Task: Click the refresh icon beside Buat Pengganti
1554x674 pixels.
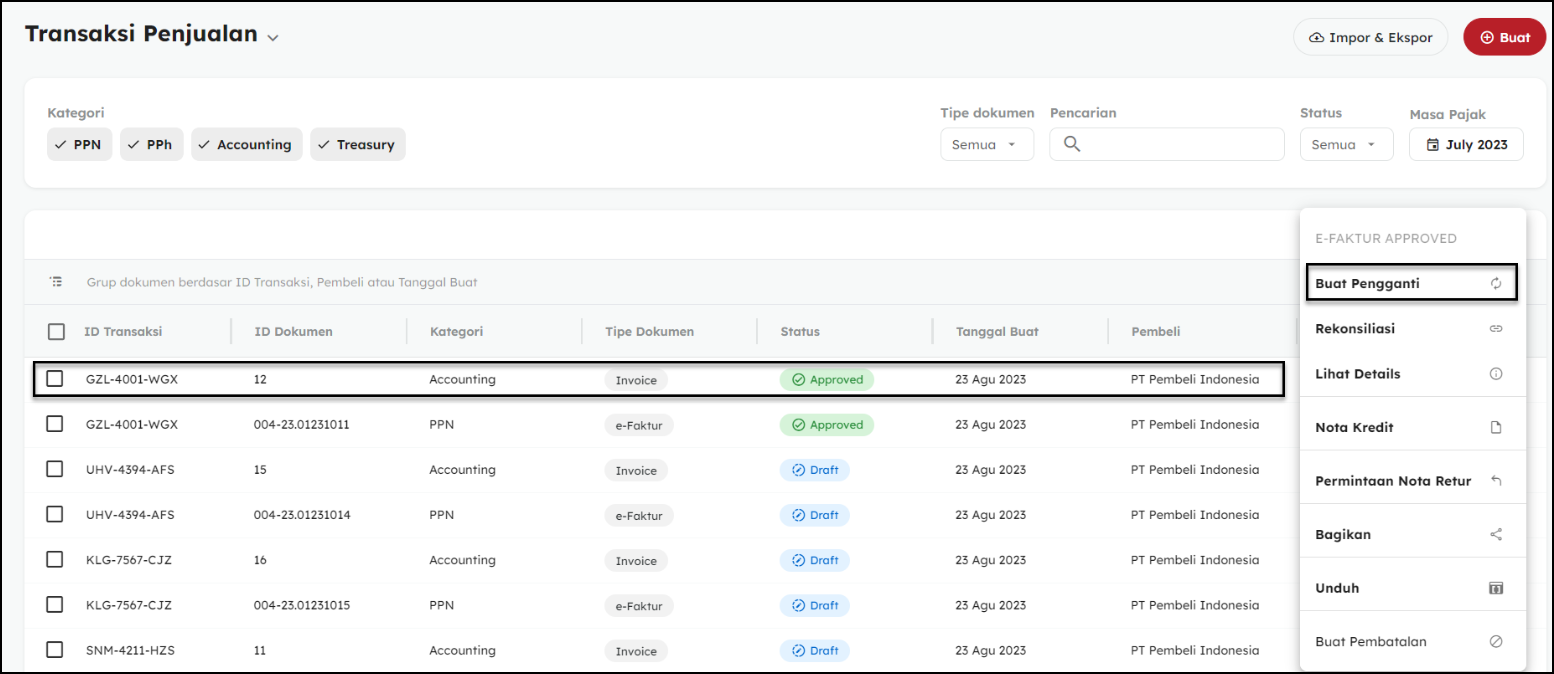Action: pyautogui.click(x=1496, y=283)
